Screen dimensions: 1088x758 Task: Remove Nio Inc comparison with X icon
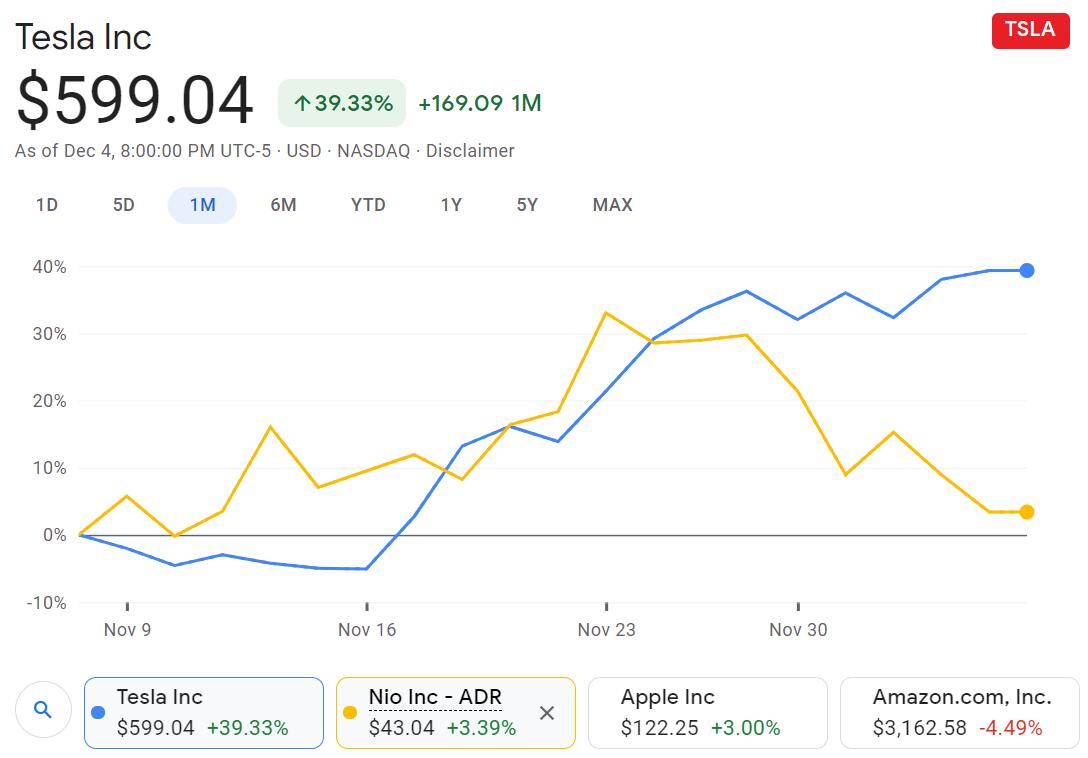pyautogui.click(x=547, y=713)
